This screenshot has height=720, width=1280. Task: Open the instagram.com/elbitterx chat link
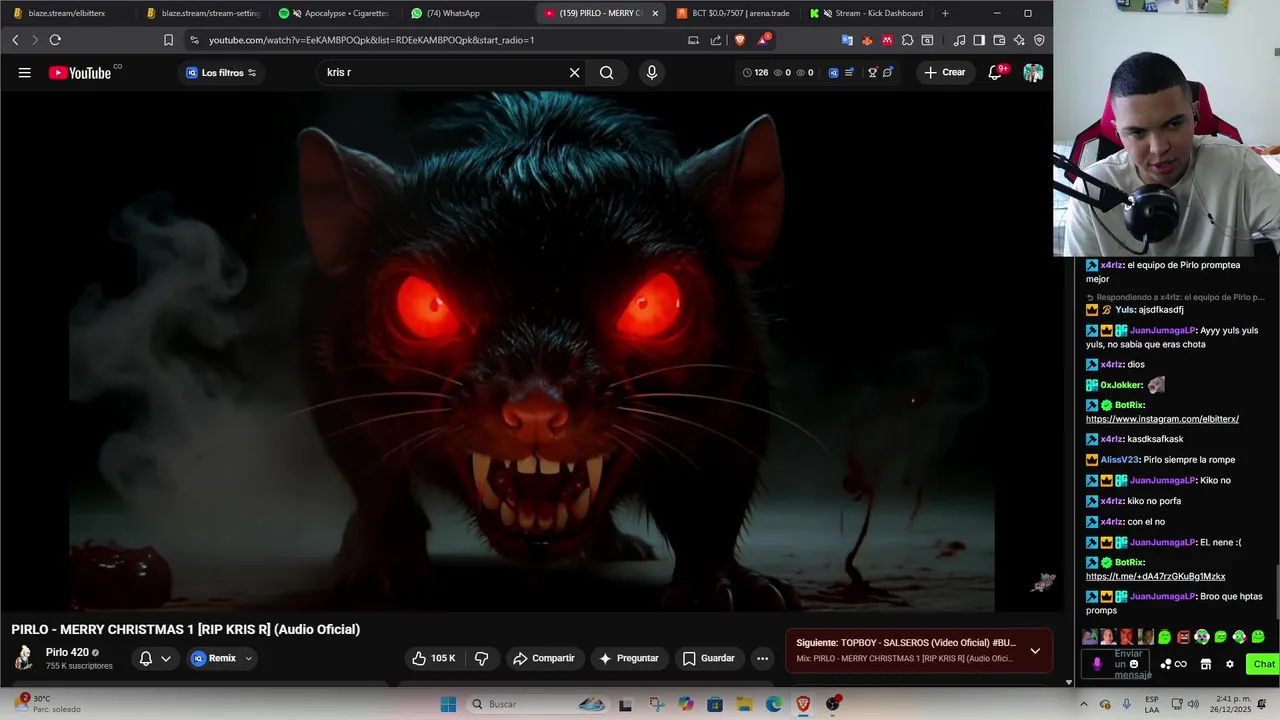tap(1162, 419)
